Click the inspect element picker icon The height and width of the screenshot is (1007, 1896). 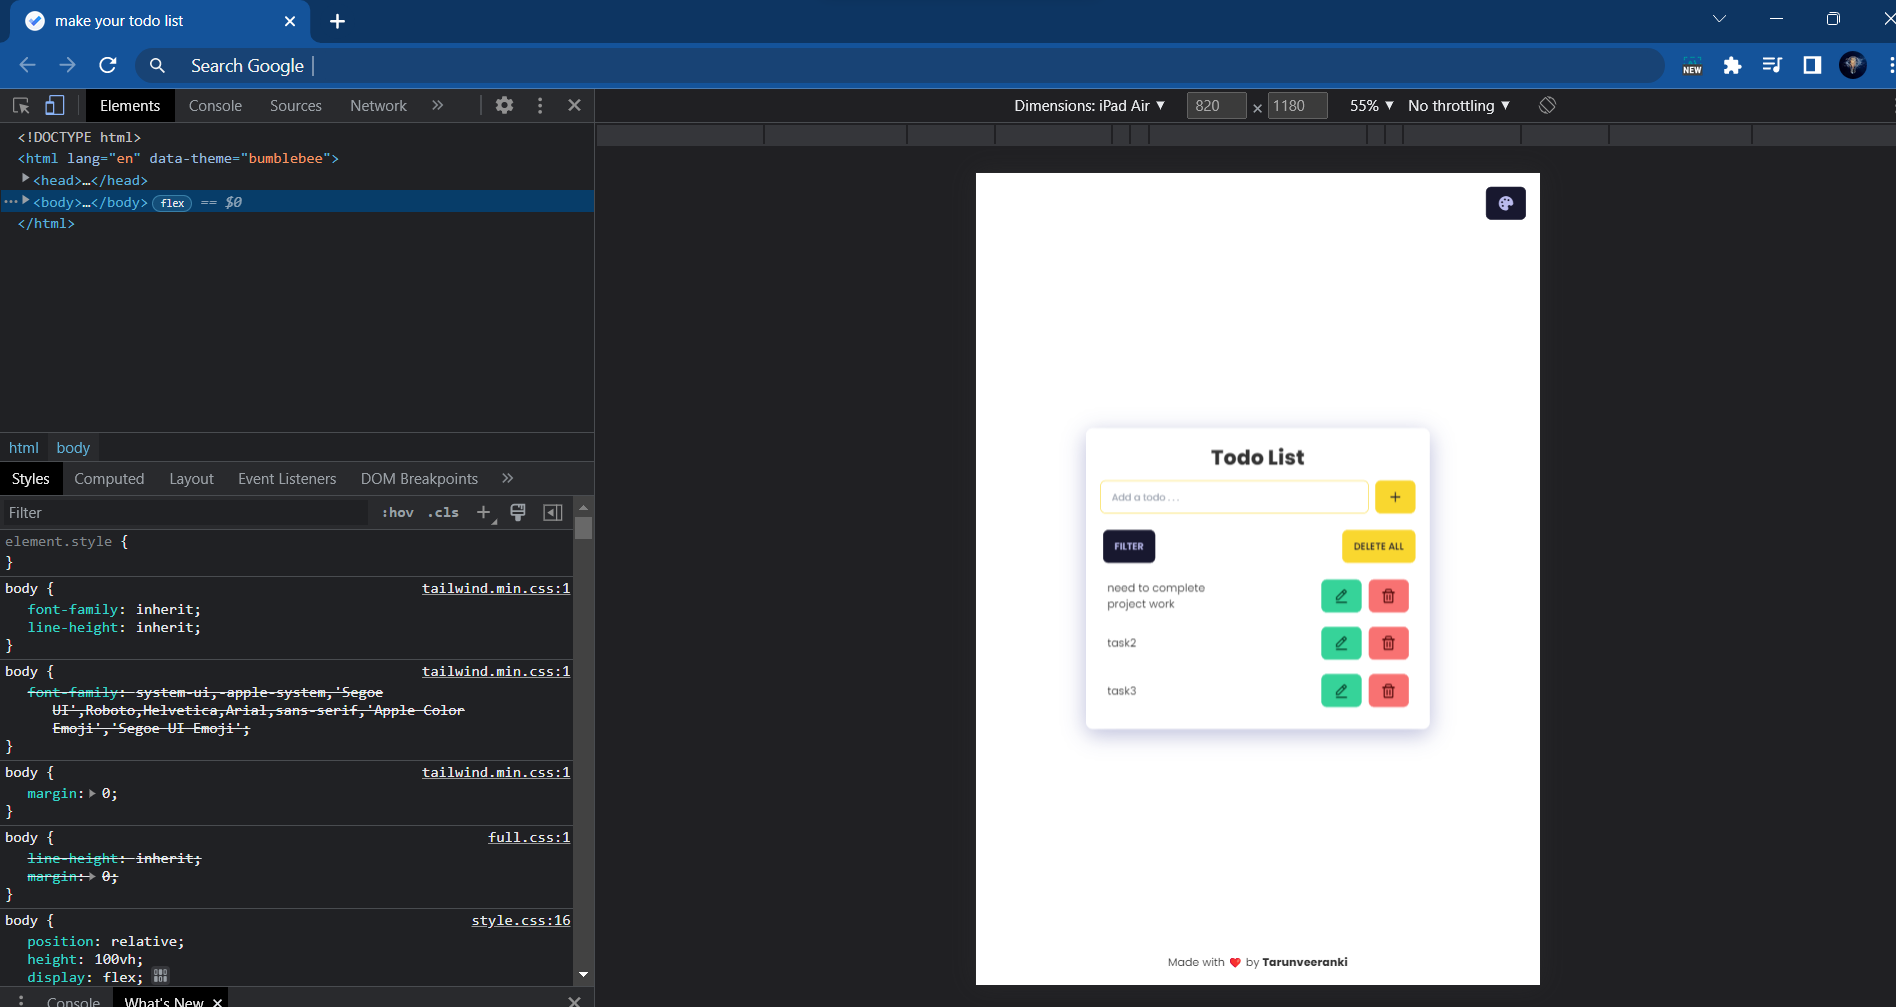click(21, 105)
